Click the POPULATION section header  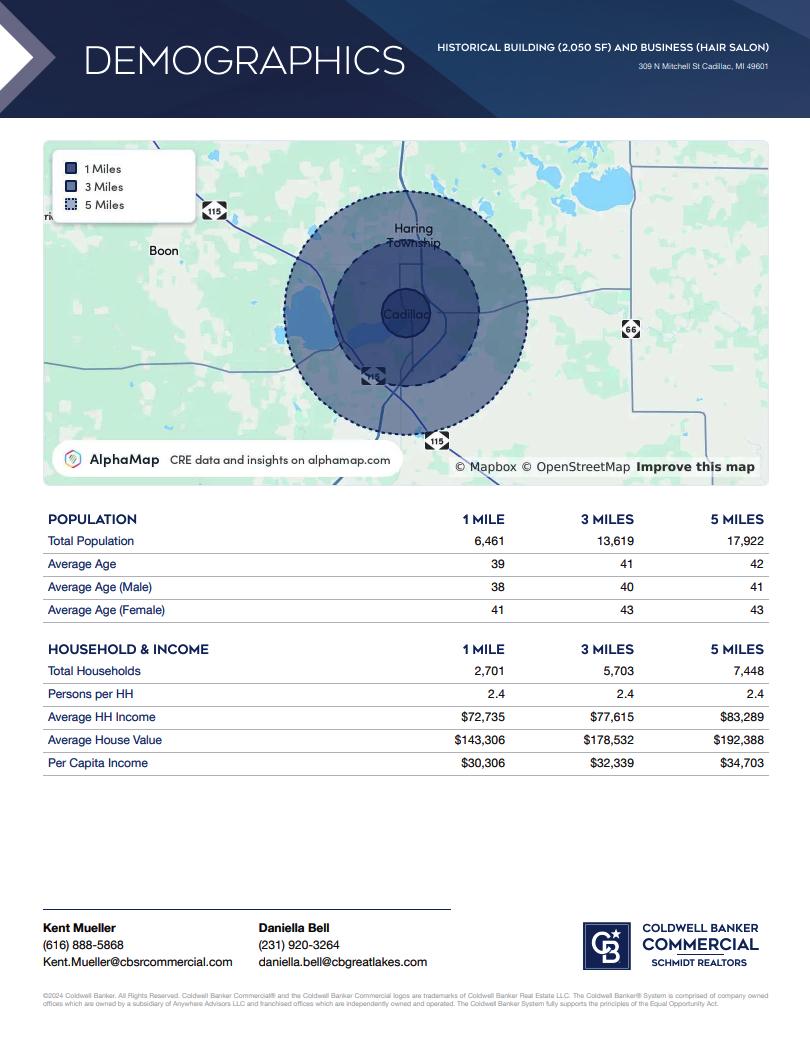click(92, 519)
